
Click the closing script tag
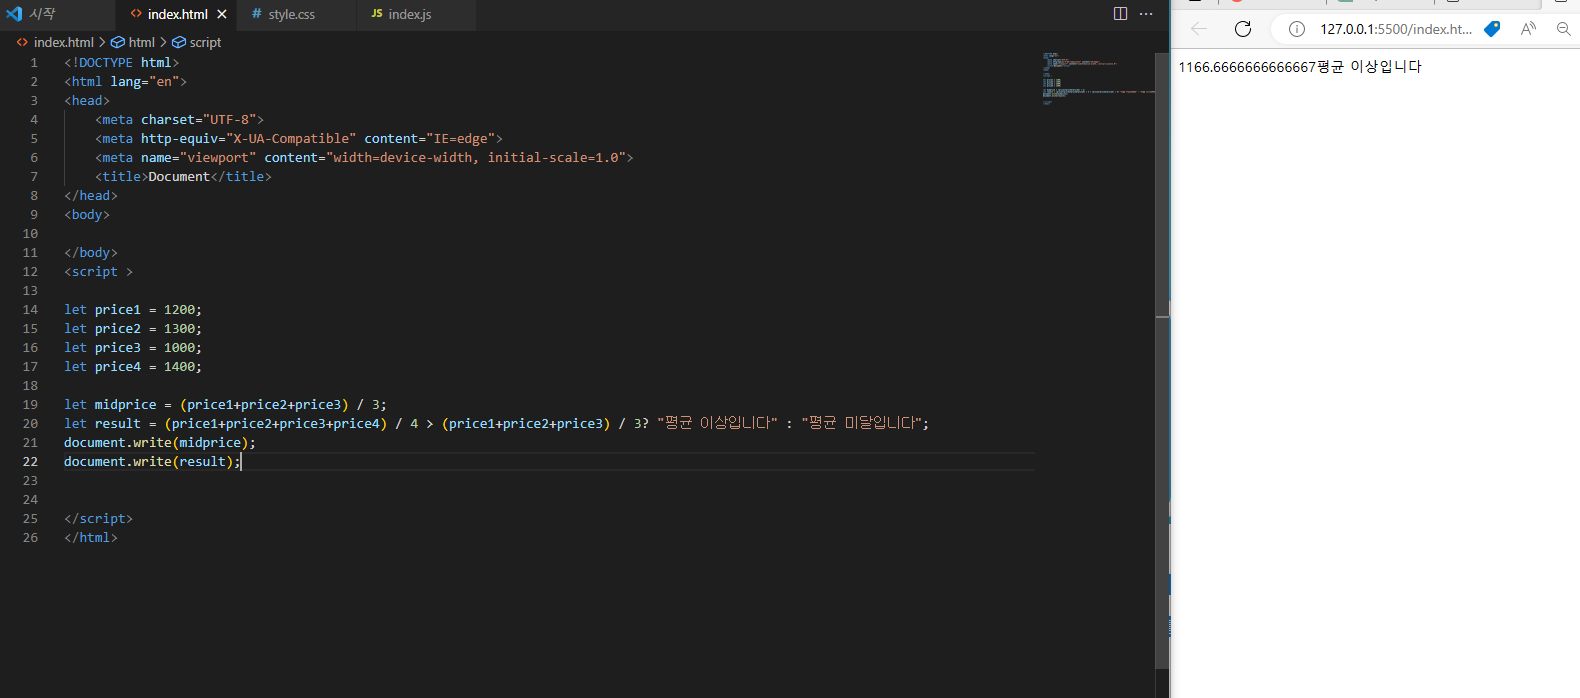click(98, 518)
